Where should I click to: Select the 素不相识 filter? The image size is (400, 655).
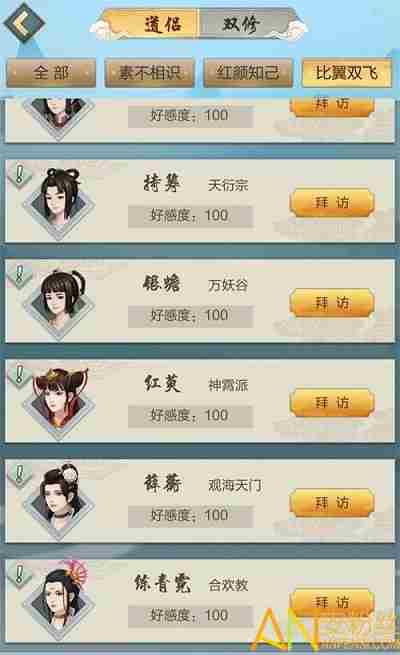149,73
